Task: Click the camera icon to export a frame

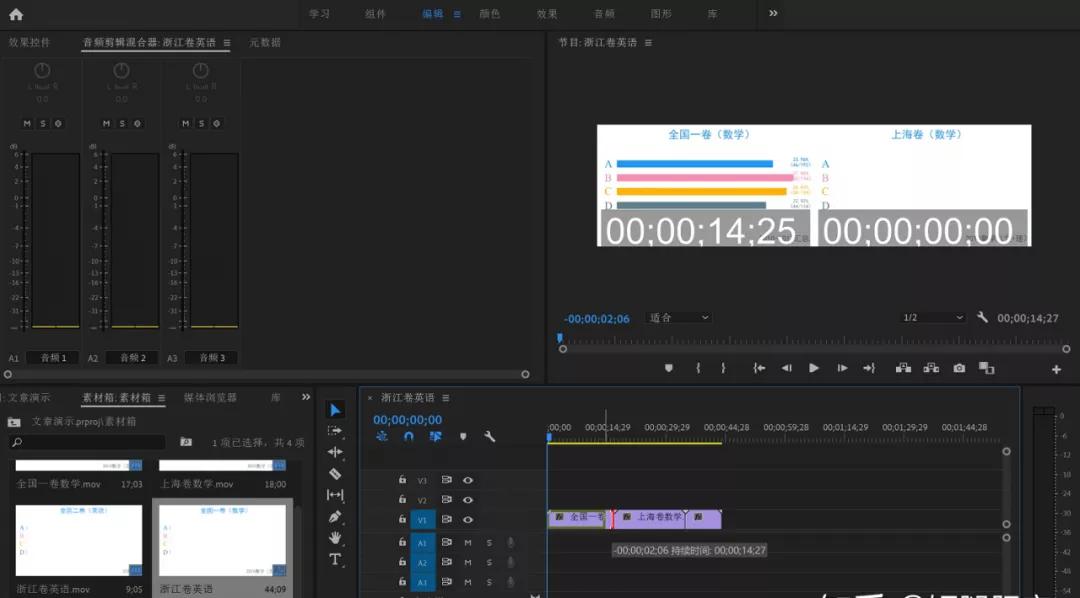Action: click(958, 367)
